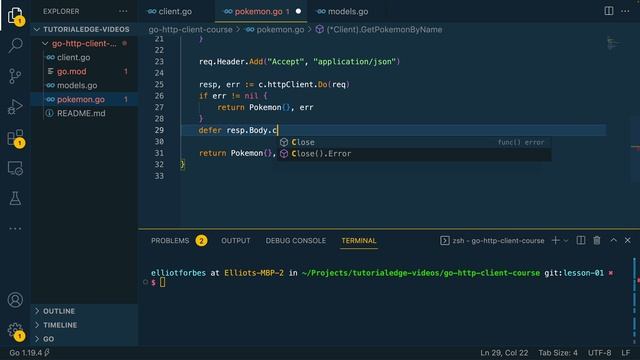
Task: Accept the Close autocomplete suggestion
Action: [414, 142]
